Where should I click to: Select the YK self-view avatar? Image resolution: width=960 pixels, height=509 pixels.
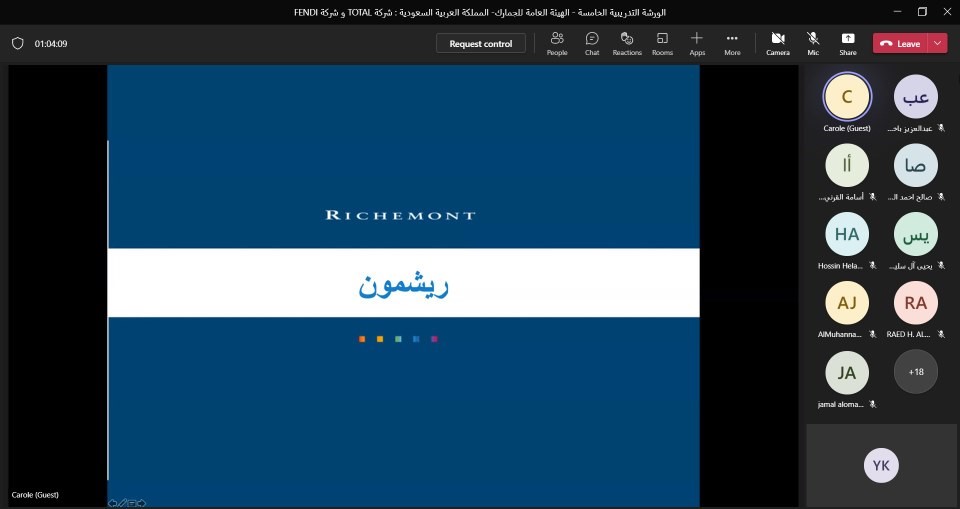881,466
